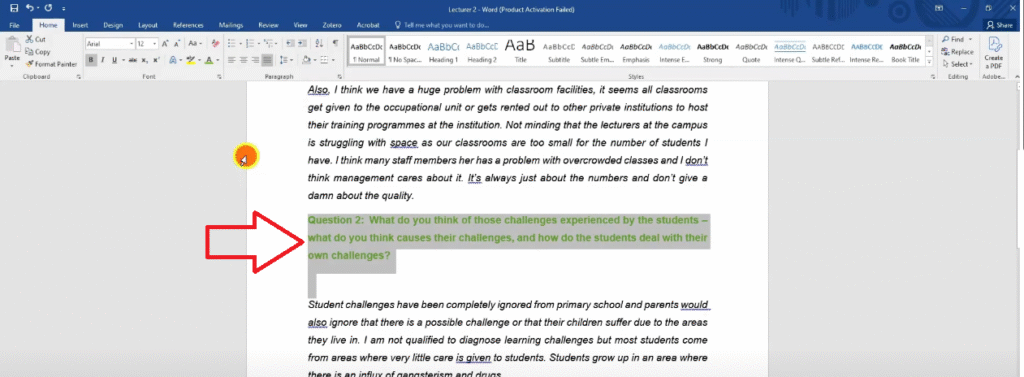Switch to the Layout tab

tap(148, 25)
